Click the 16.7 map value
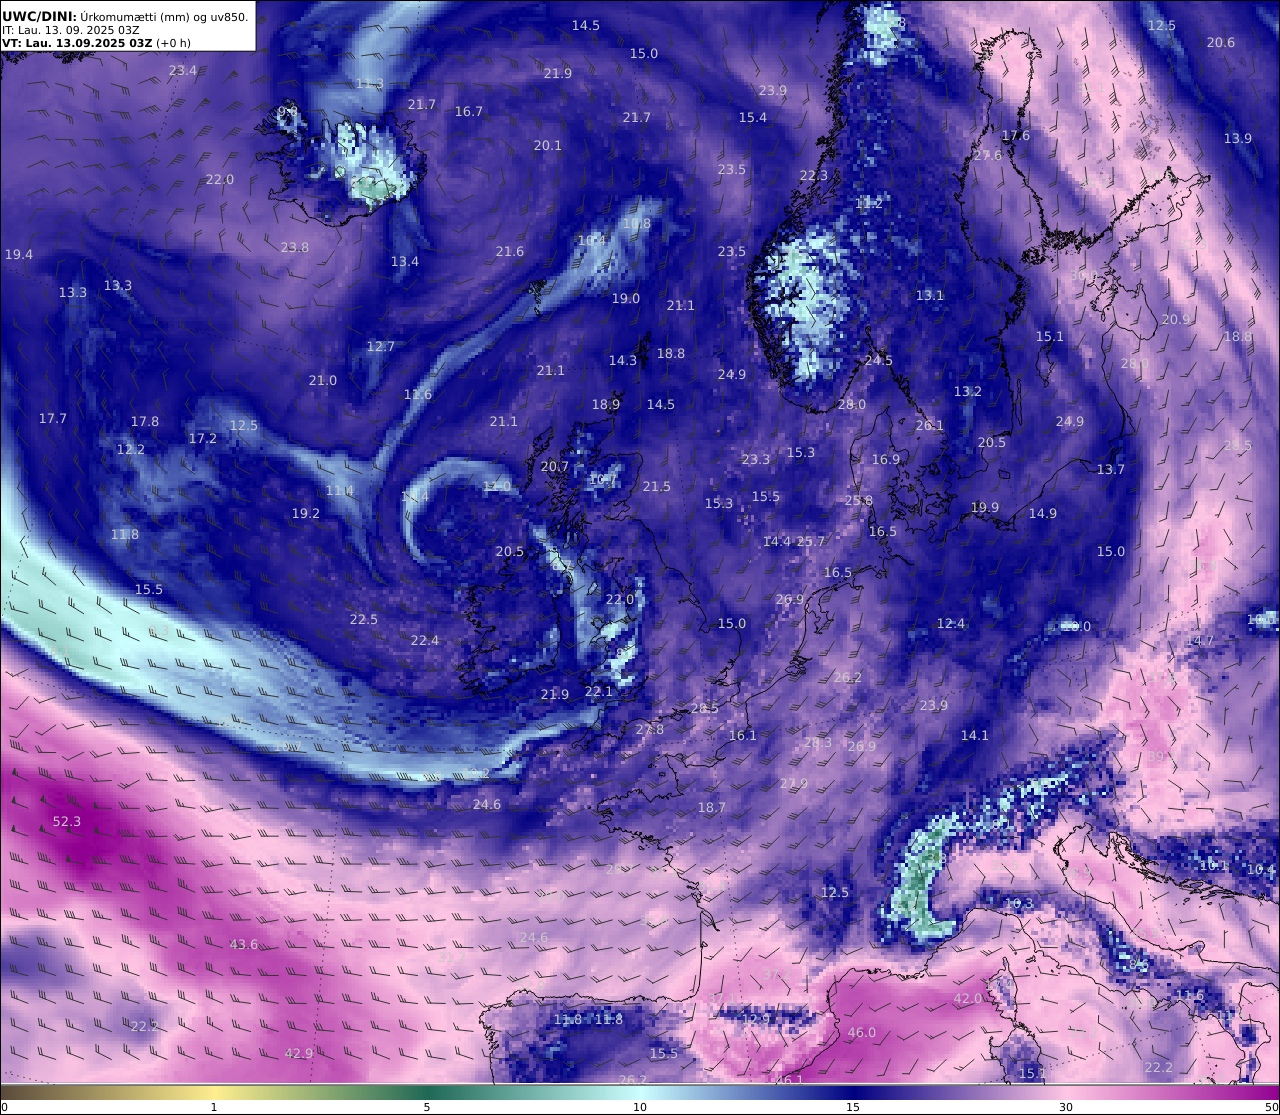The image size is (1280, 1115). pos(469,111)
